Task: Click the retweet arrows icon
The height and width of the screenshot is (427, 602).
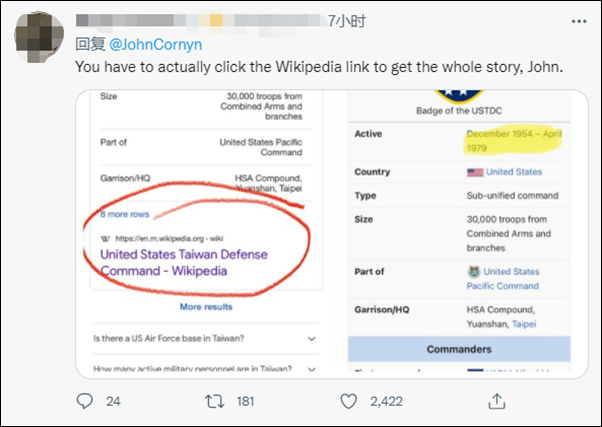Action: (213, 401)
